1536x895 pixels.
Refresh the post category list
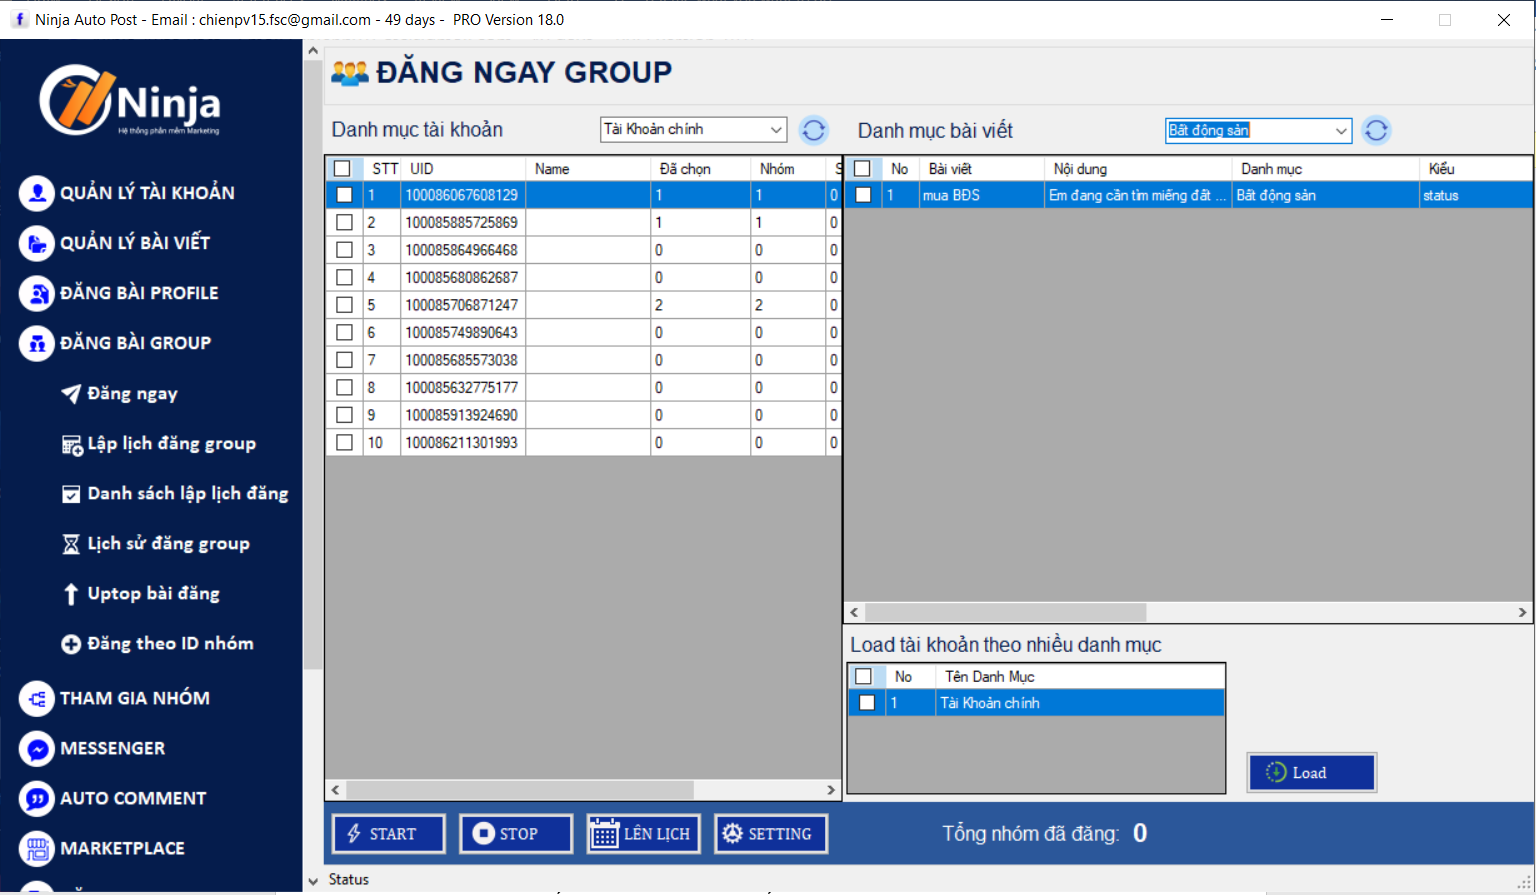[x=1376, y=130]
